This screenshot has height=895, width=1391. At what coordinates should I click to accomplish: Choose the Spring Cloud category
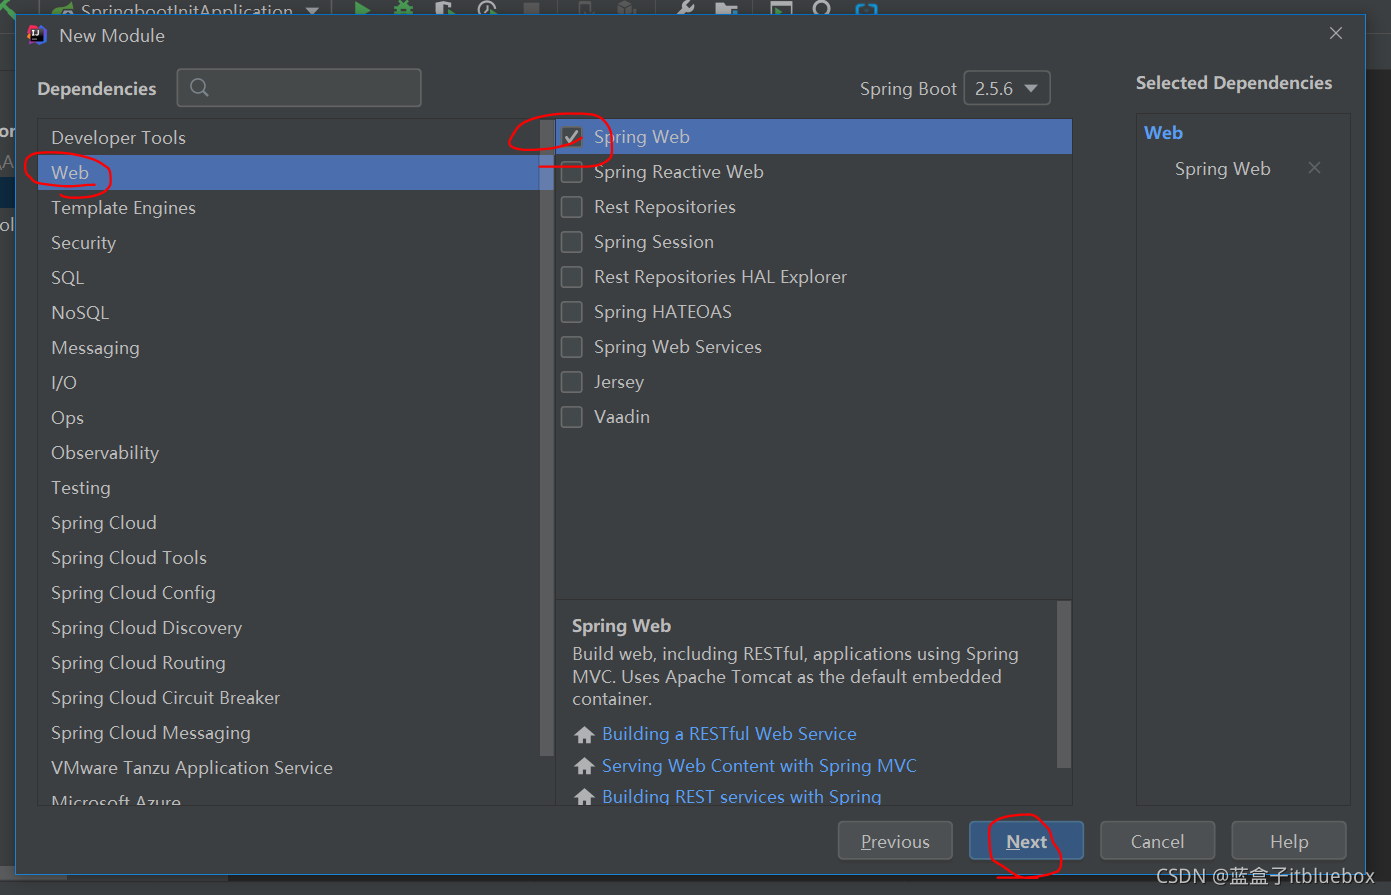pyautogui.click(x=288, y=522)
